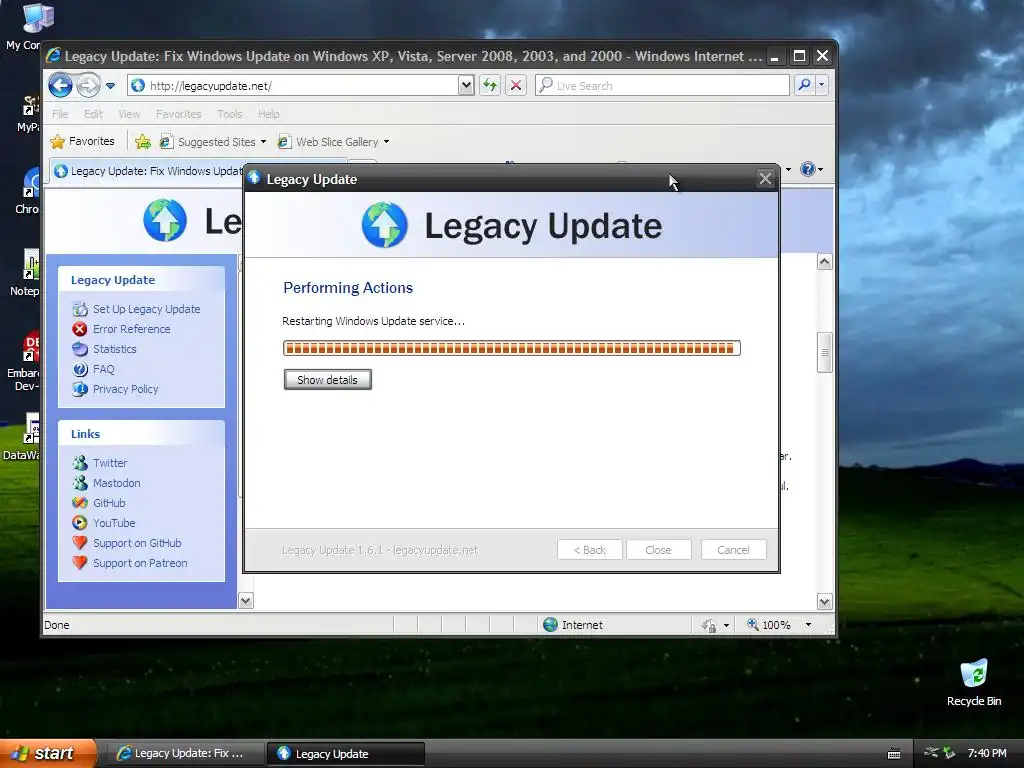Click sidebar frame scroll down arrow
1024x768 pixels.
246,600
